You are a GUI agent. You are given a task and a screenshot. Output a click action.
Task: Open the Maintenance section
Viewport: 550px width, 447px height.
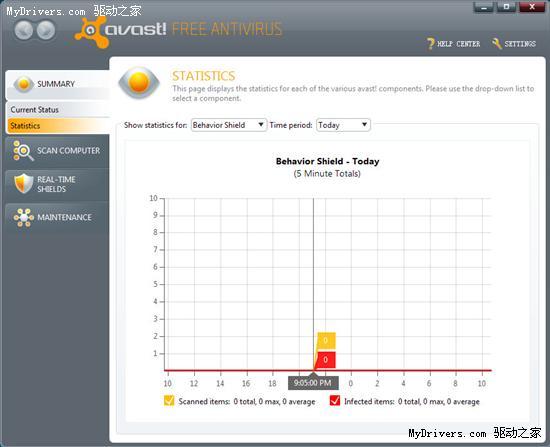click(57, 218)
